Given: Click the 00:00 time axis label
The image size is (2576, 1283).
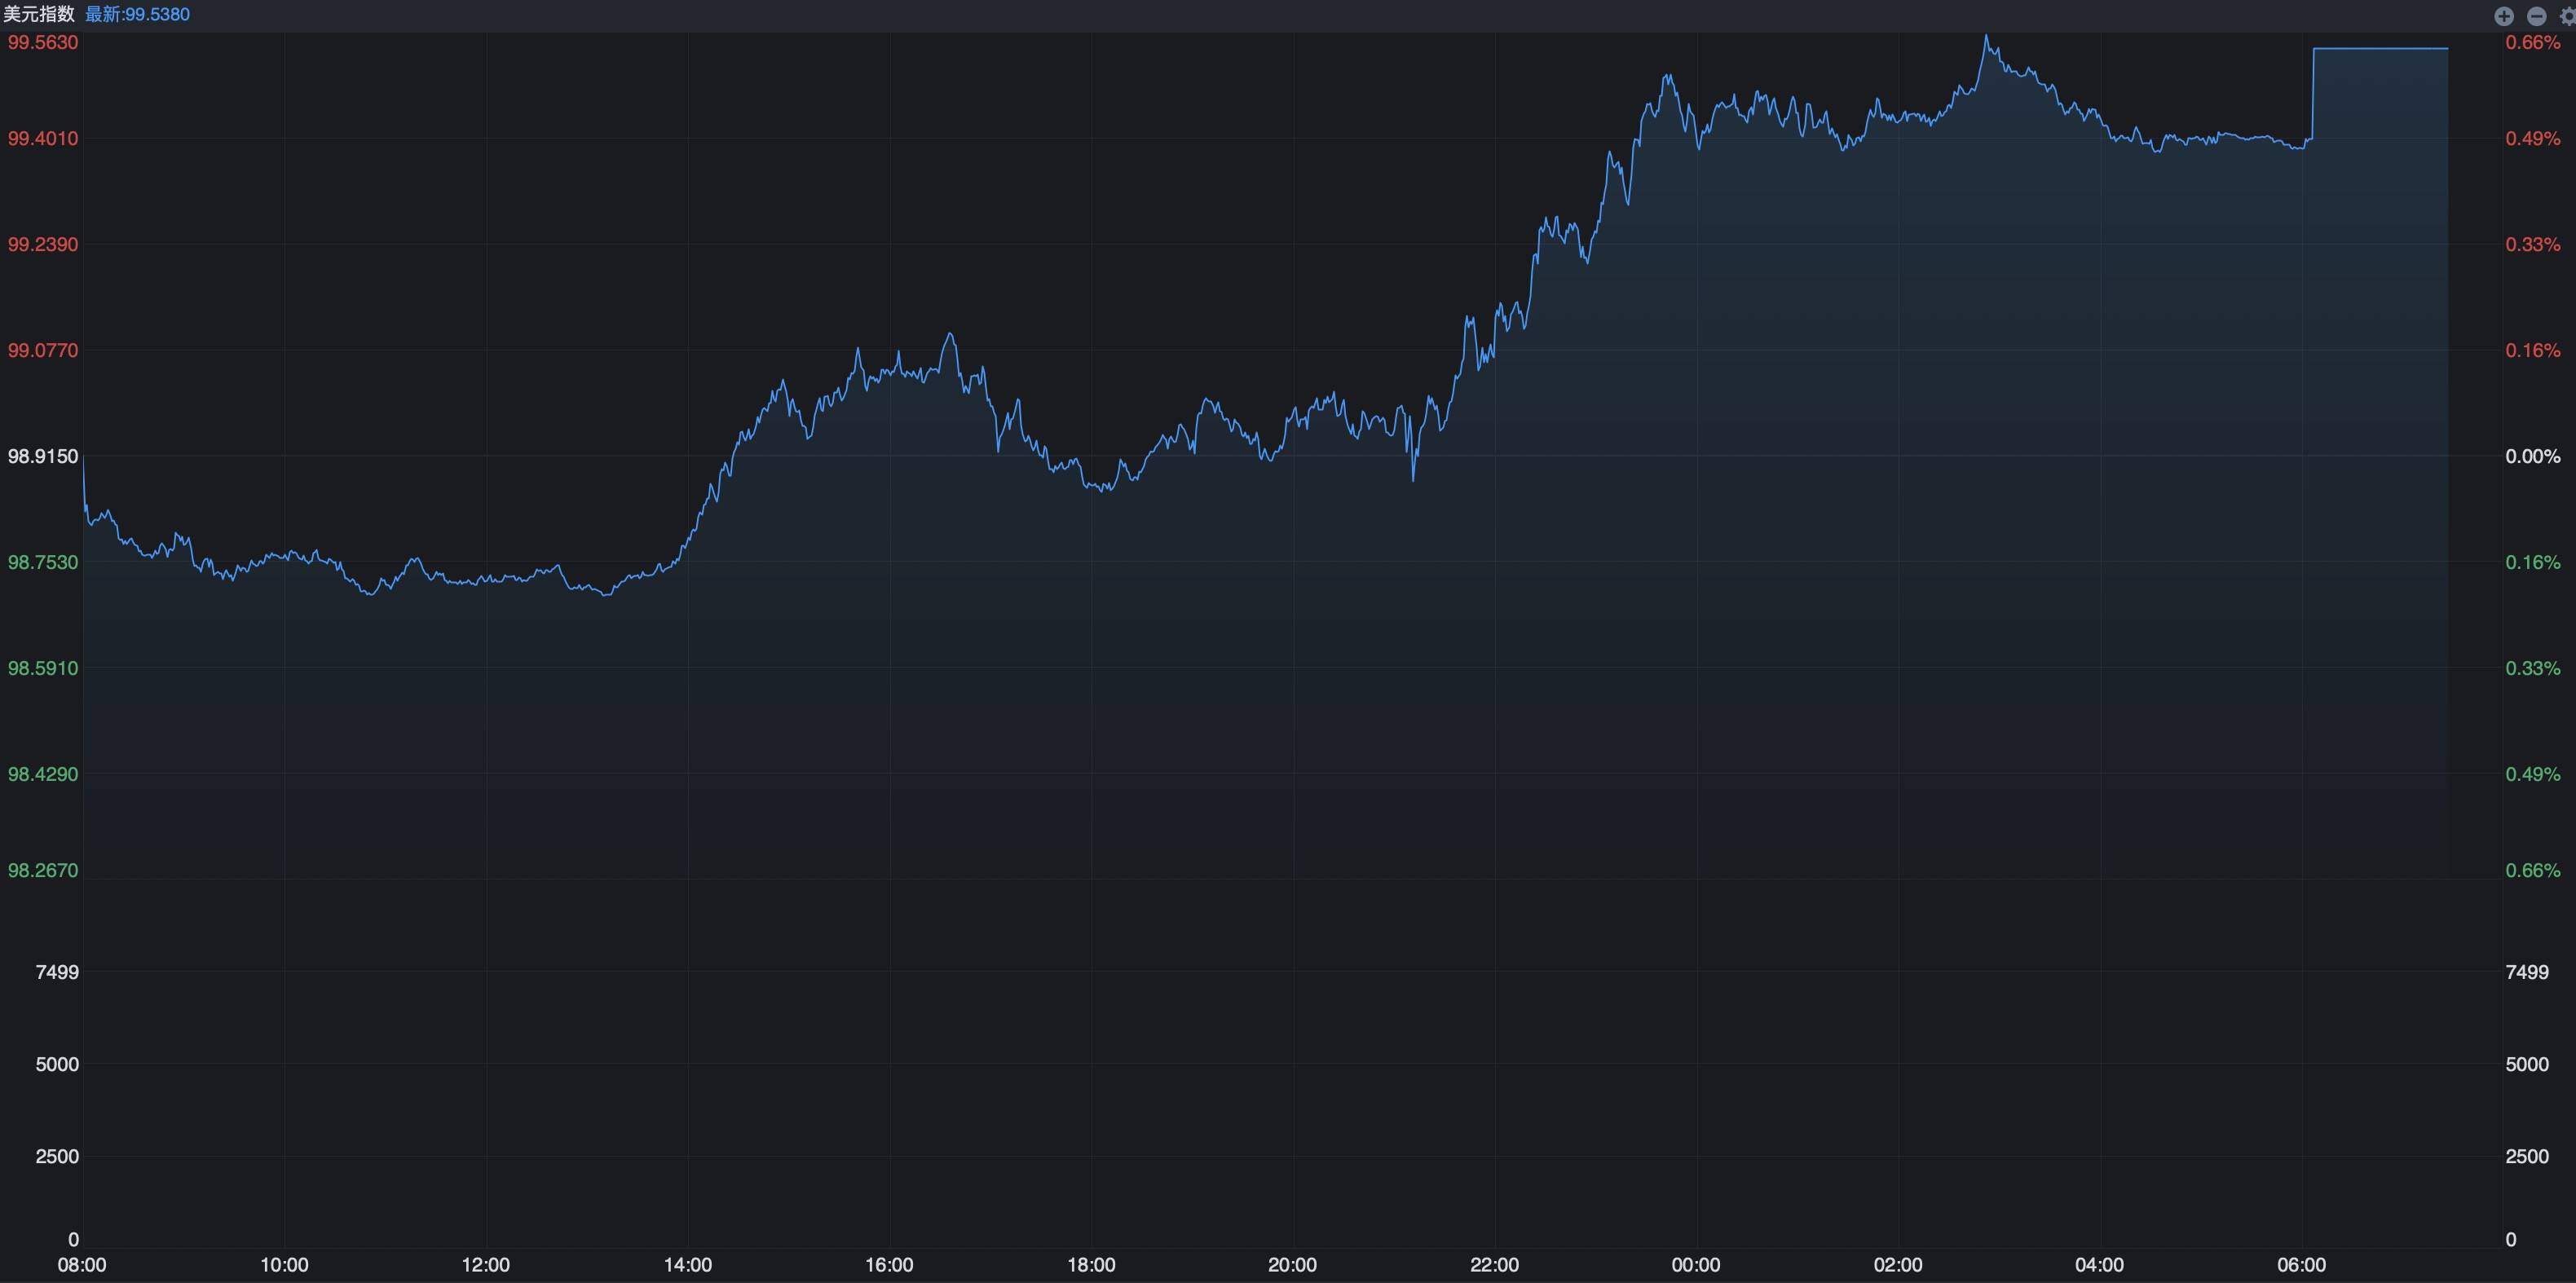Looking at the screenshot, I should pos(1696,1265).
